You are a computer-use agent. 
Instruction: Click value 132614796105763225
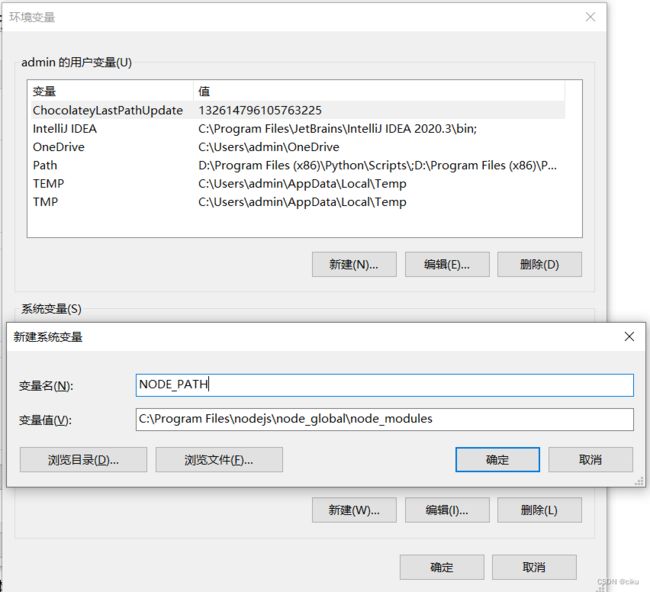tap(260, 110)
